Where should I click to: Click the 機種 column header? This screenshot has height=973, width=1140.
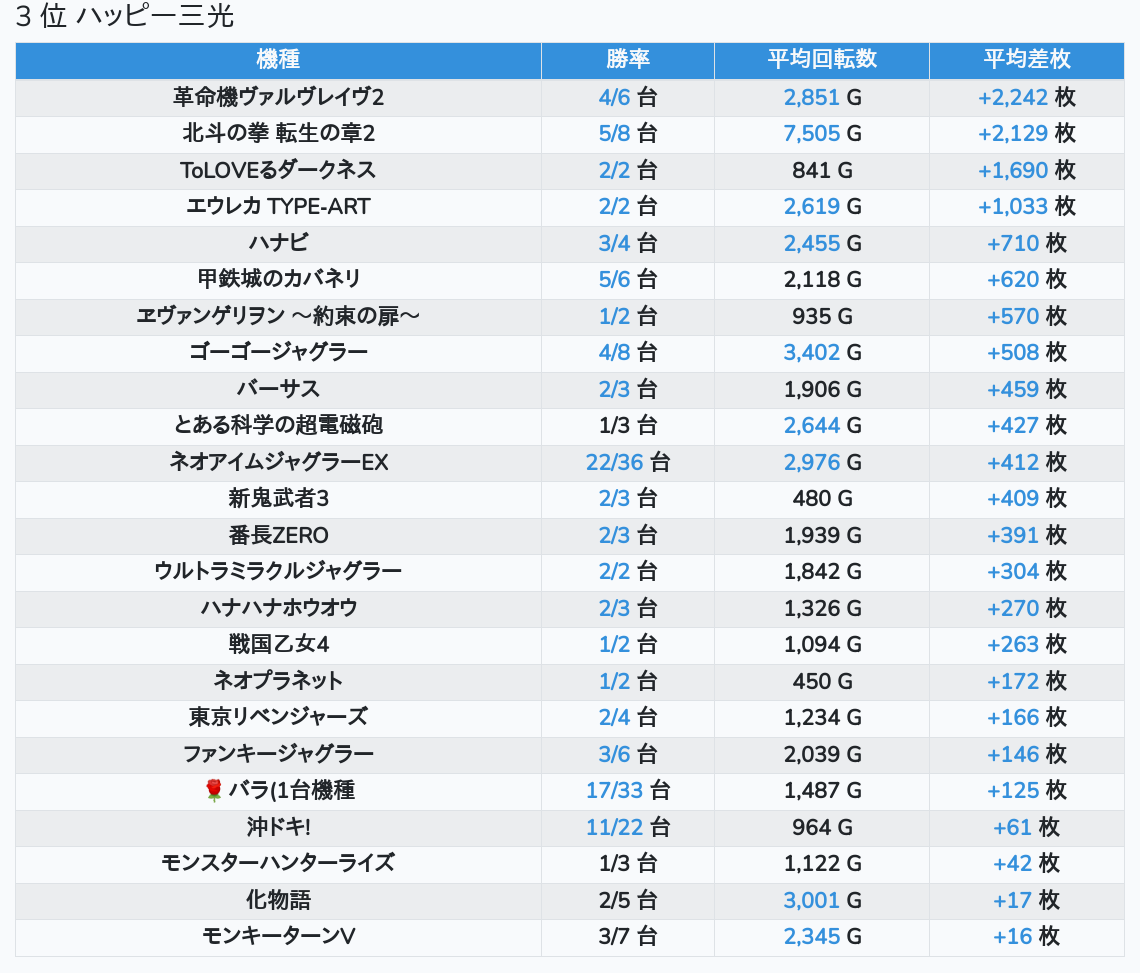coord(278,59)
